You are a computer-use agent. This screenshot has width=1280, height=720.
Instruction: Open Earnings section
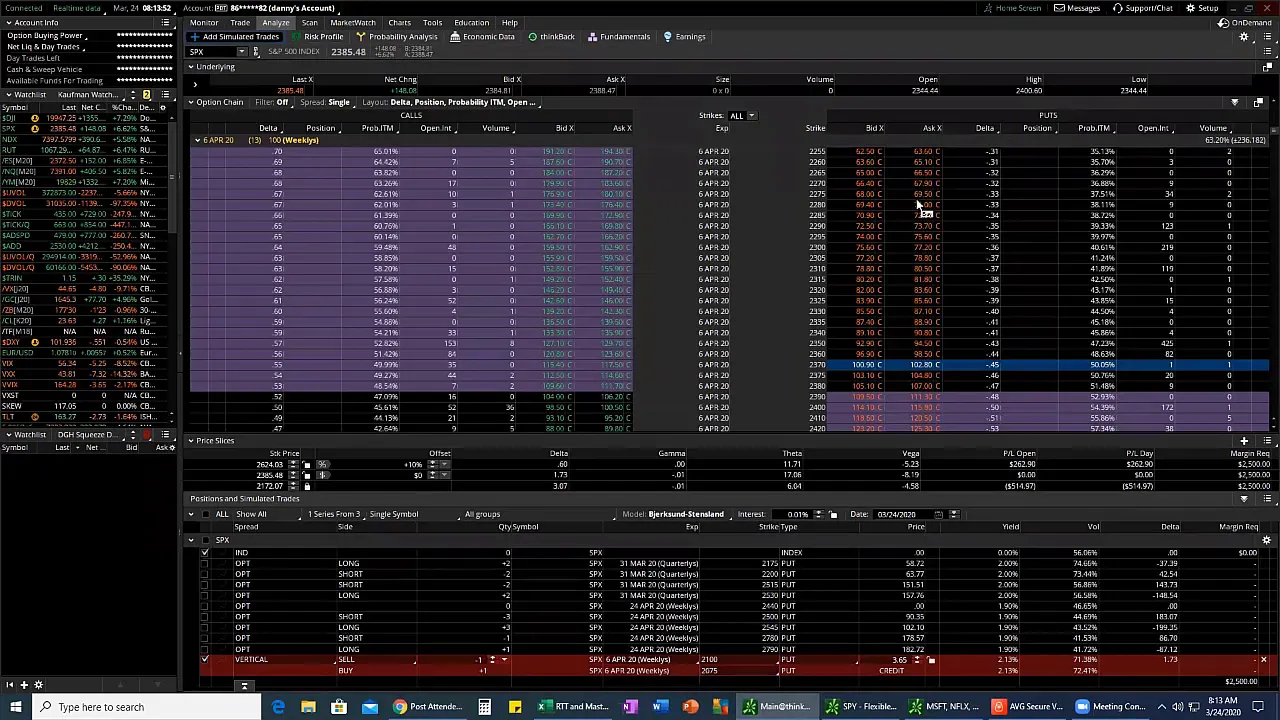coord(685,37)
